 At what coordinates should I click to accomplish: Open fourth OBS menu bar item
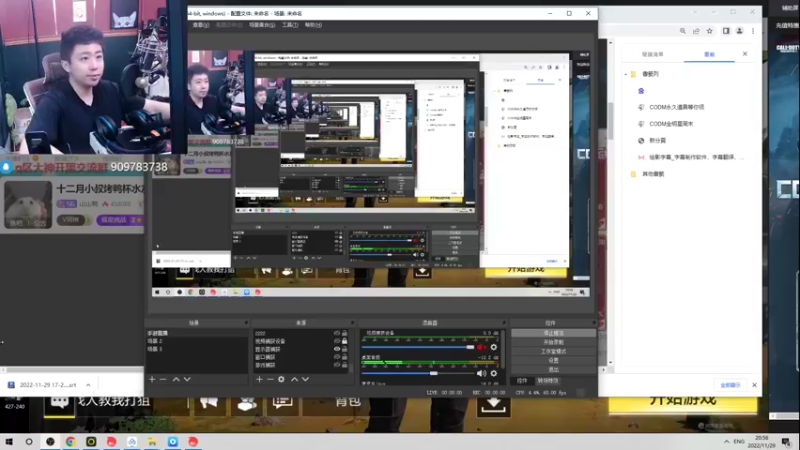[290, 25]
